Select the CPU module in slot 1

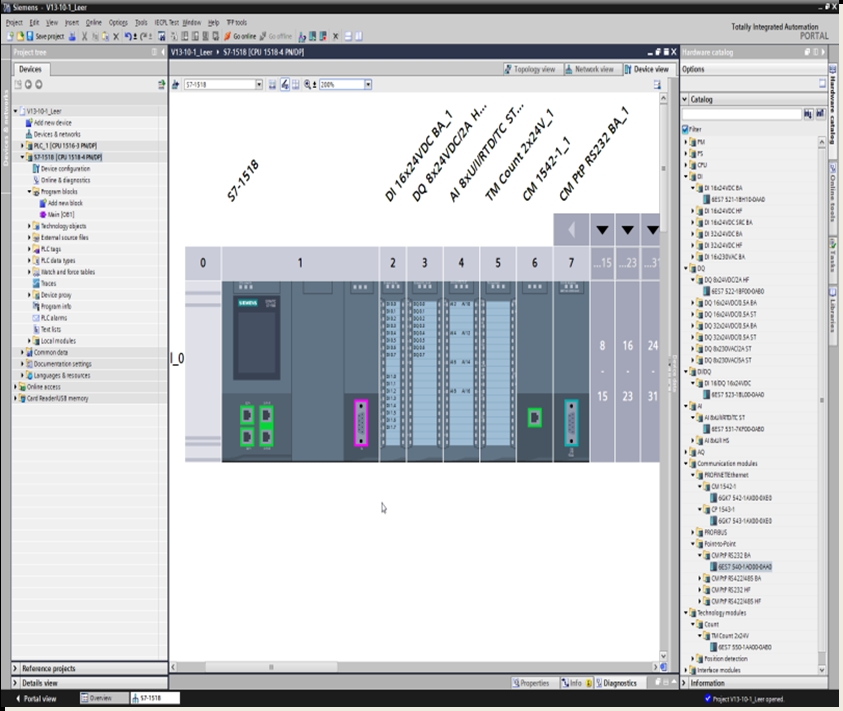(300, 371)
